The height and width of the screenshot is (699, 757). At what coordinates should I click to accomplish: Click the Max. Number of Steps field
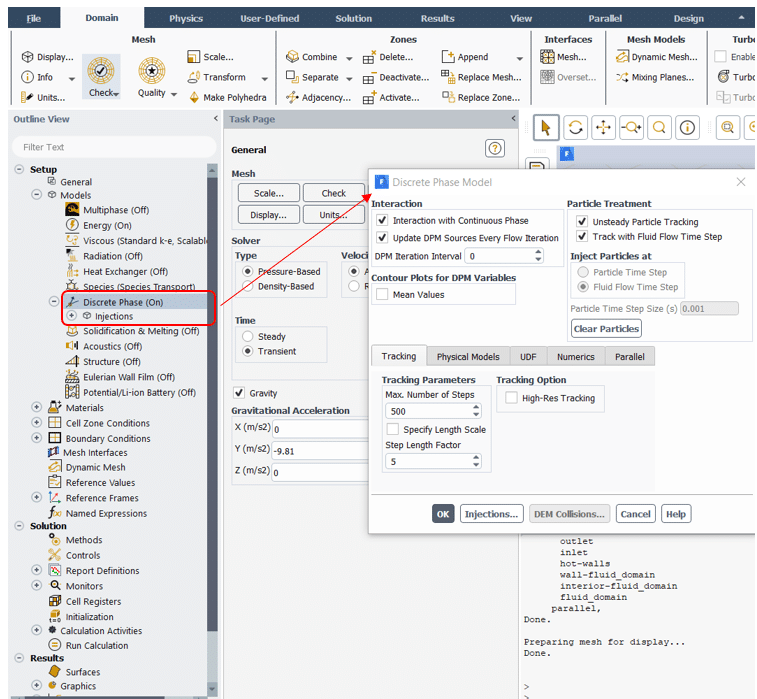click(x=426, y=411)
